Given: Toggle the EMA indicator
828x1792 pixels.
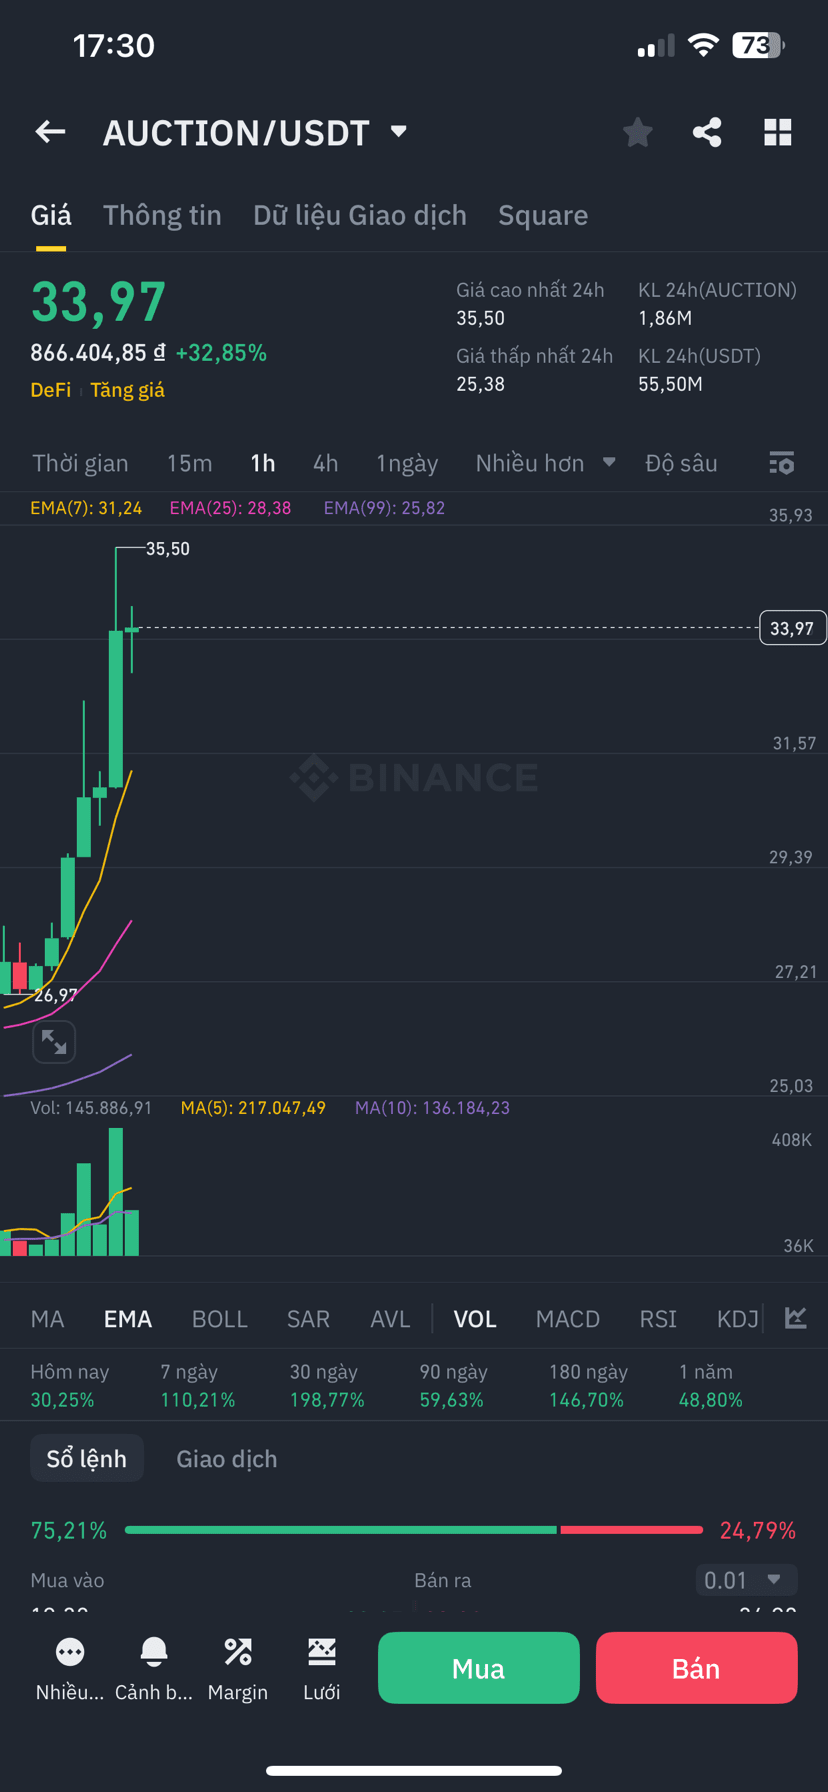Looking at the screenshot, I should (x=128, y=1319).
